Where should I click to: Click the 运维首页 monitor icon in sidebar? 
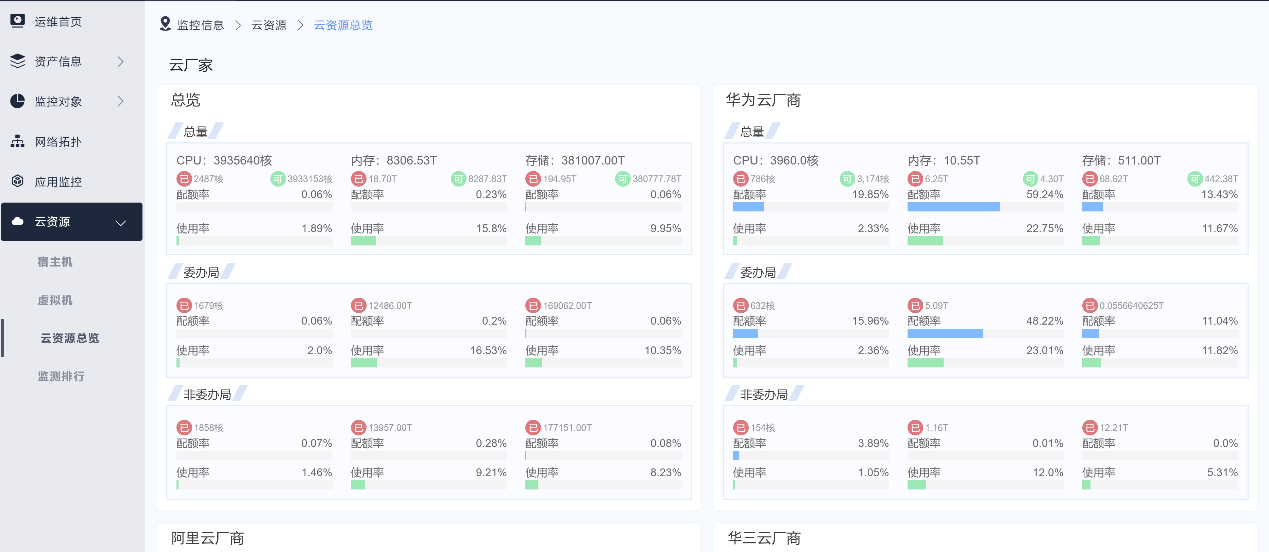pos(17,21)
